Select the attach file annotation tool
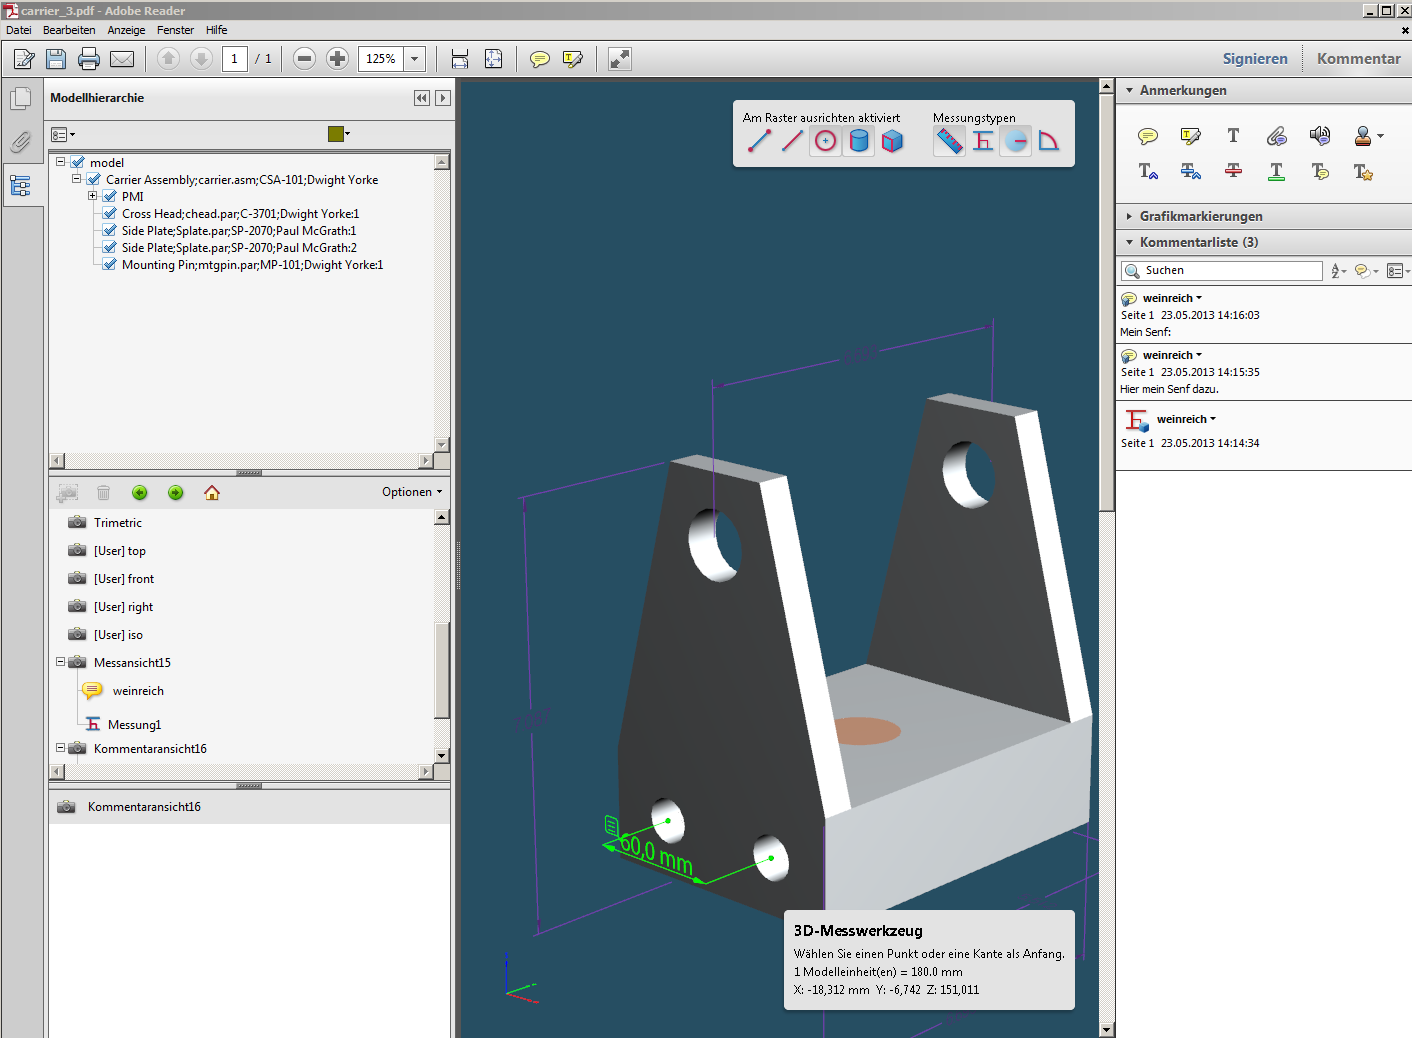The image size is (1412, 1038). coord(1276,136)
